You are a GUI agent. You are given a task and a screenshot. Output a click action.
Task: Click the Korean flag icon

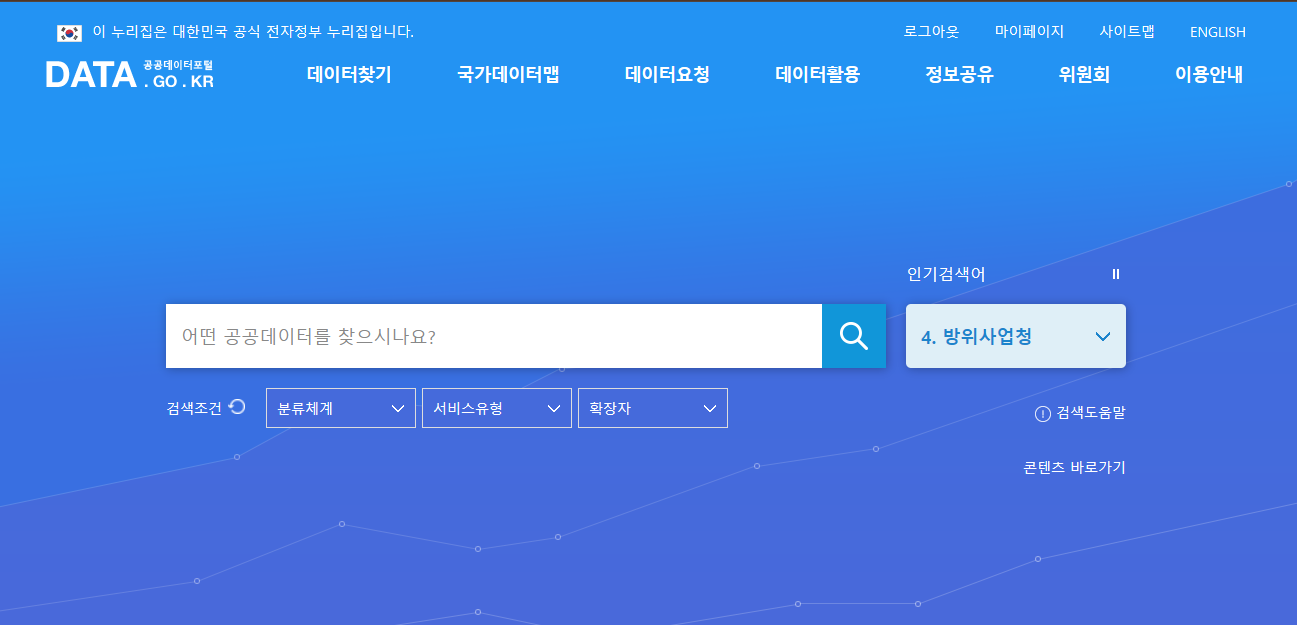point(69,32)
